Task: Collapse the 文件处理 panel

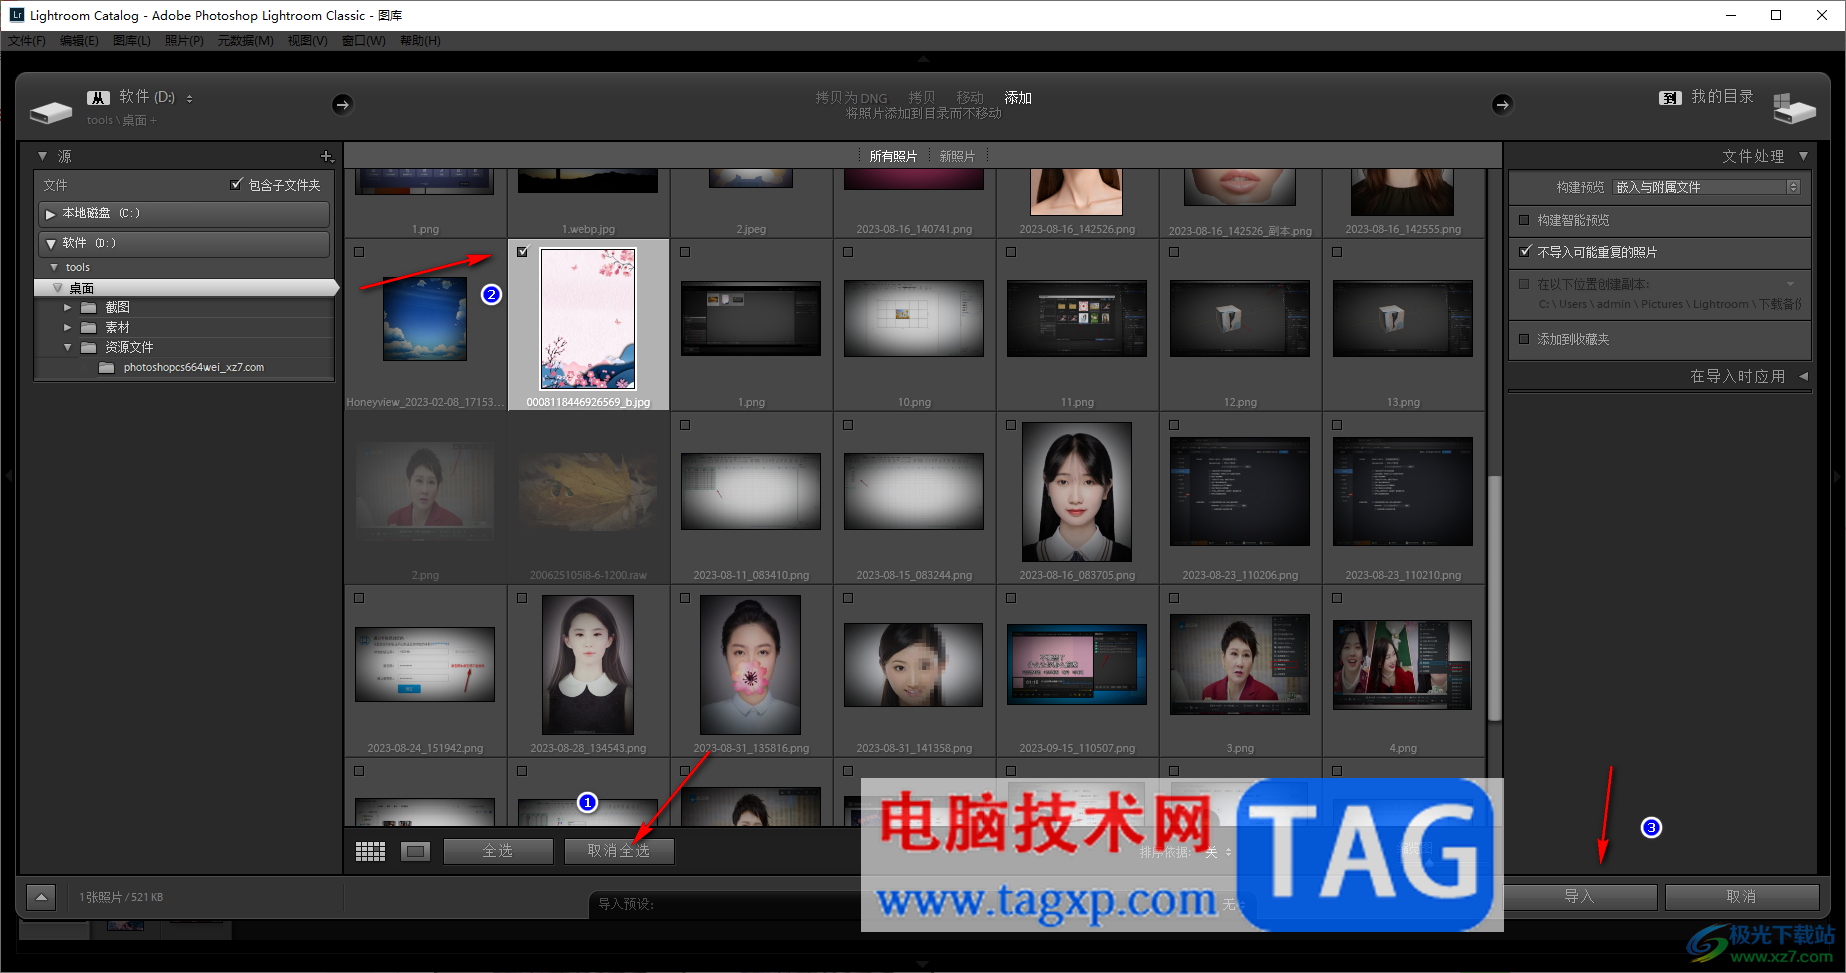Action: pyautogui.click(x=1803, y=156)
